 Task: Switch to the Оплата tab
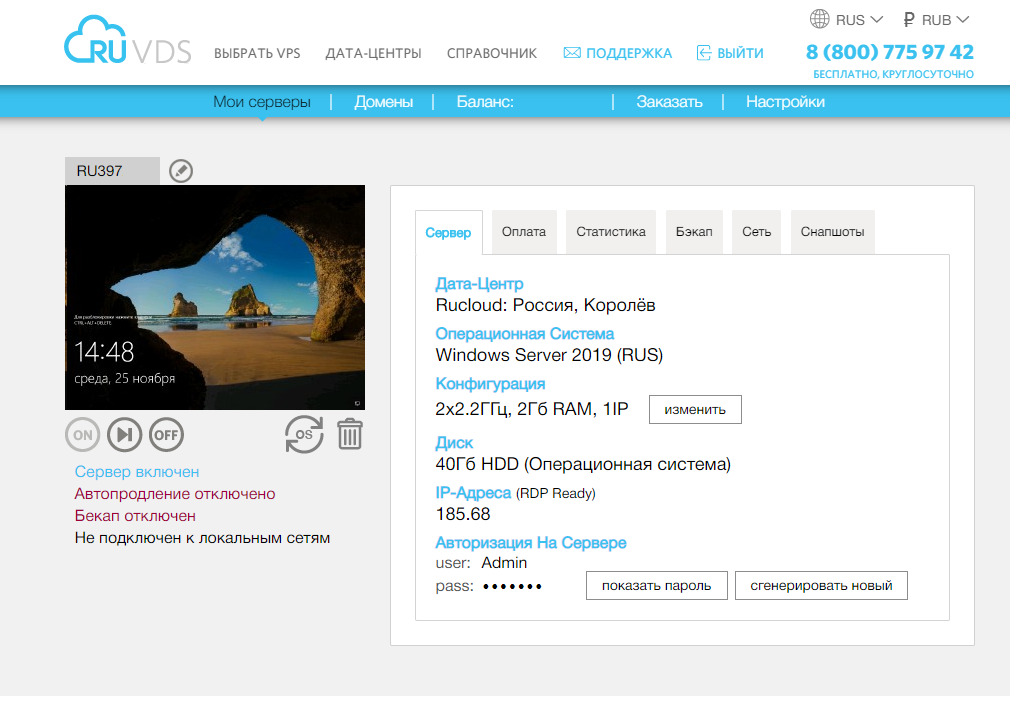pyautogui.click(x=524, y=232)
